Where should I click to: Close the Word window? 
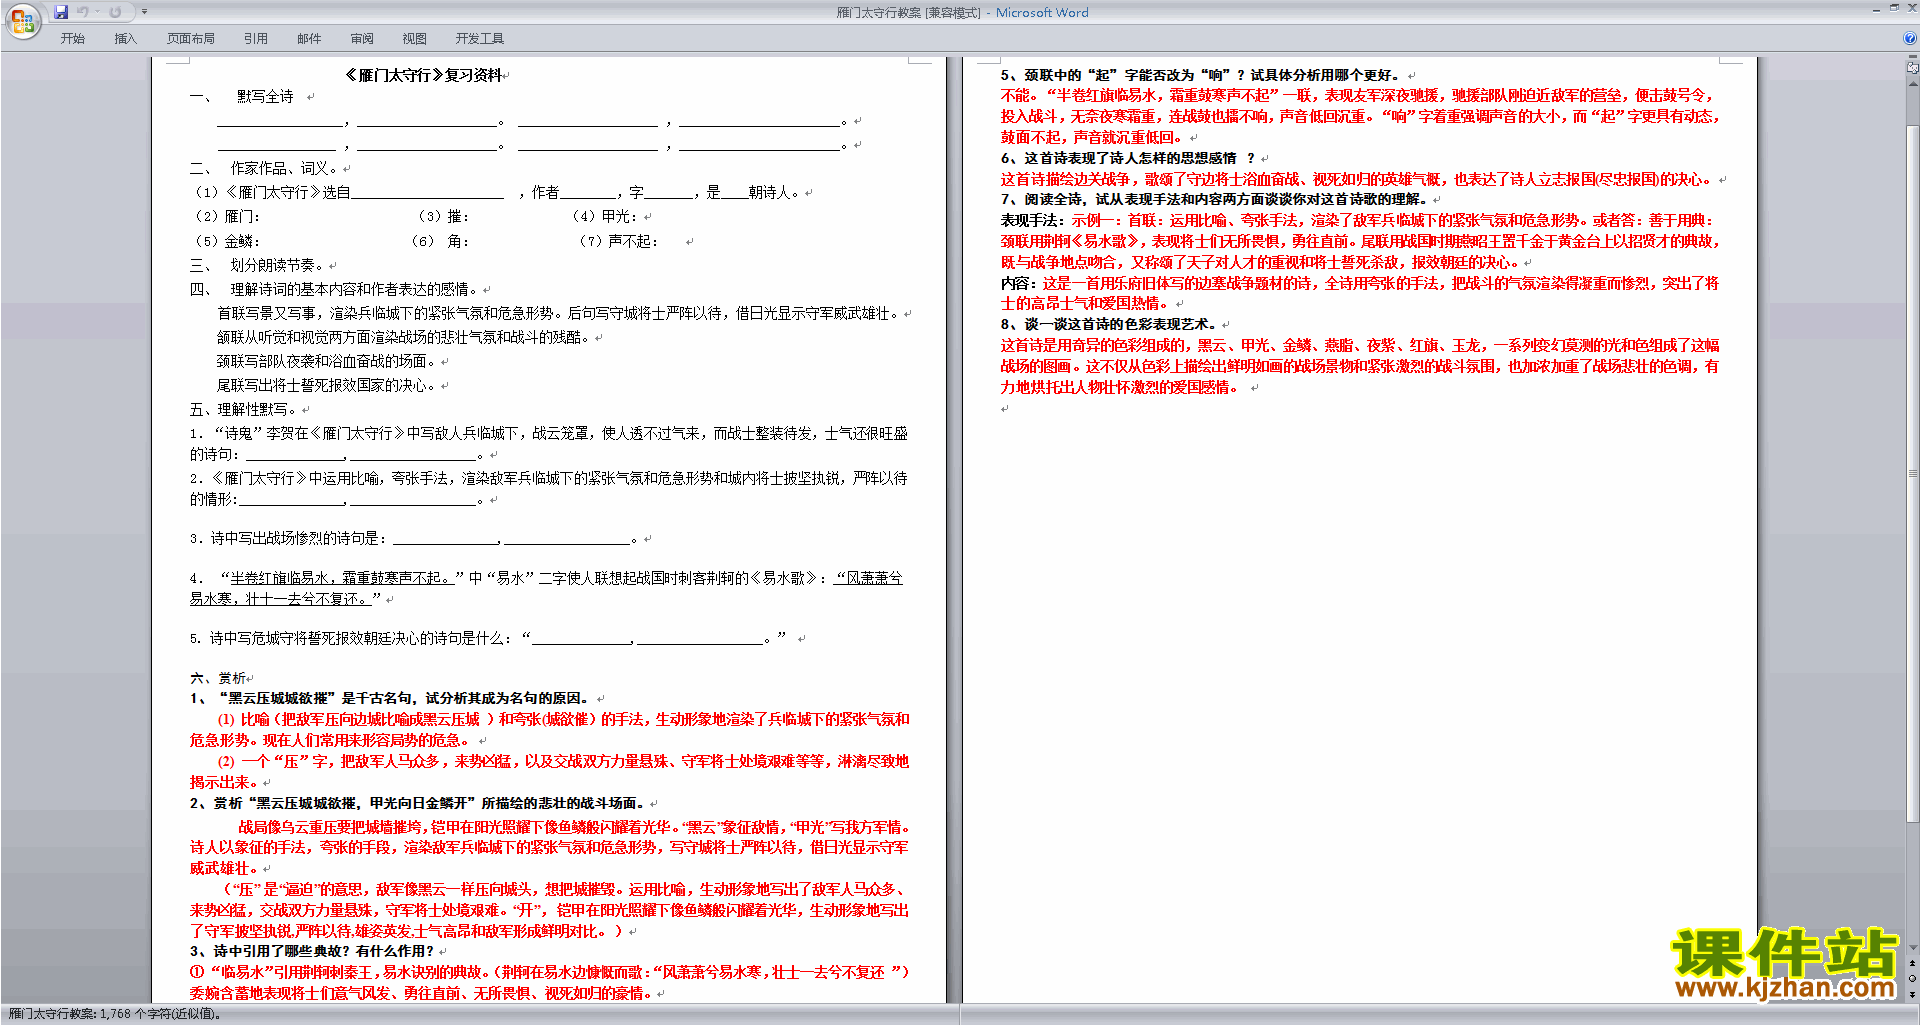click(x=1912, y=8)
